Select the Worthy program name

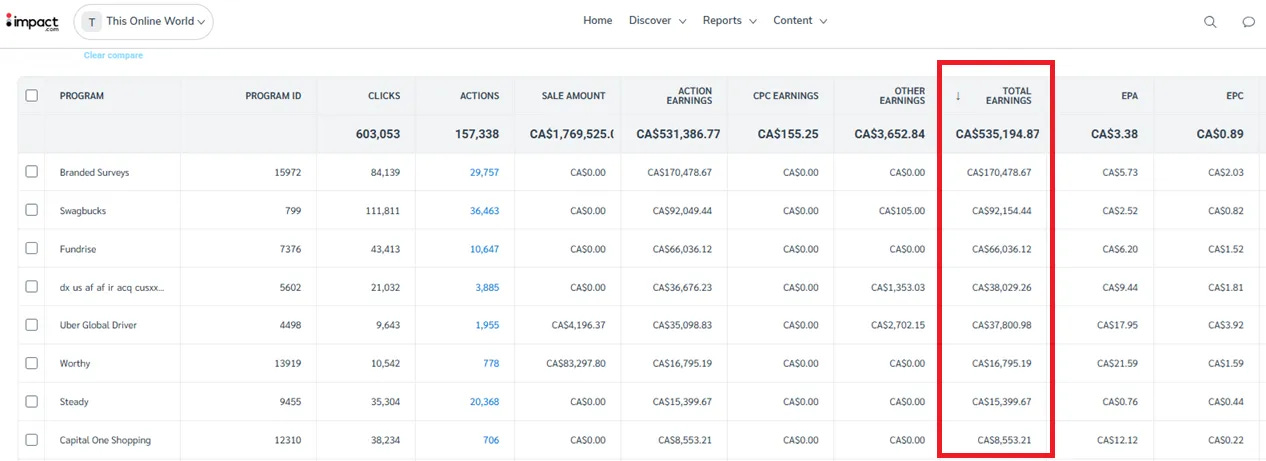click(x=74, y=364)
